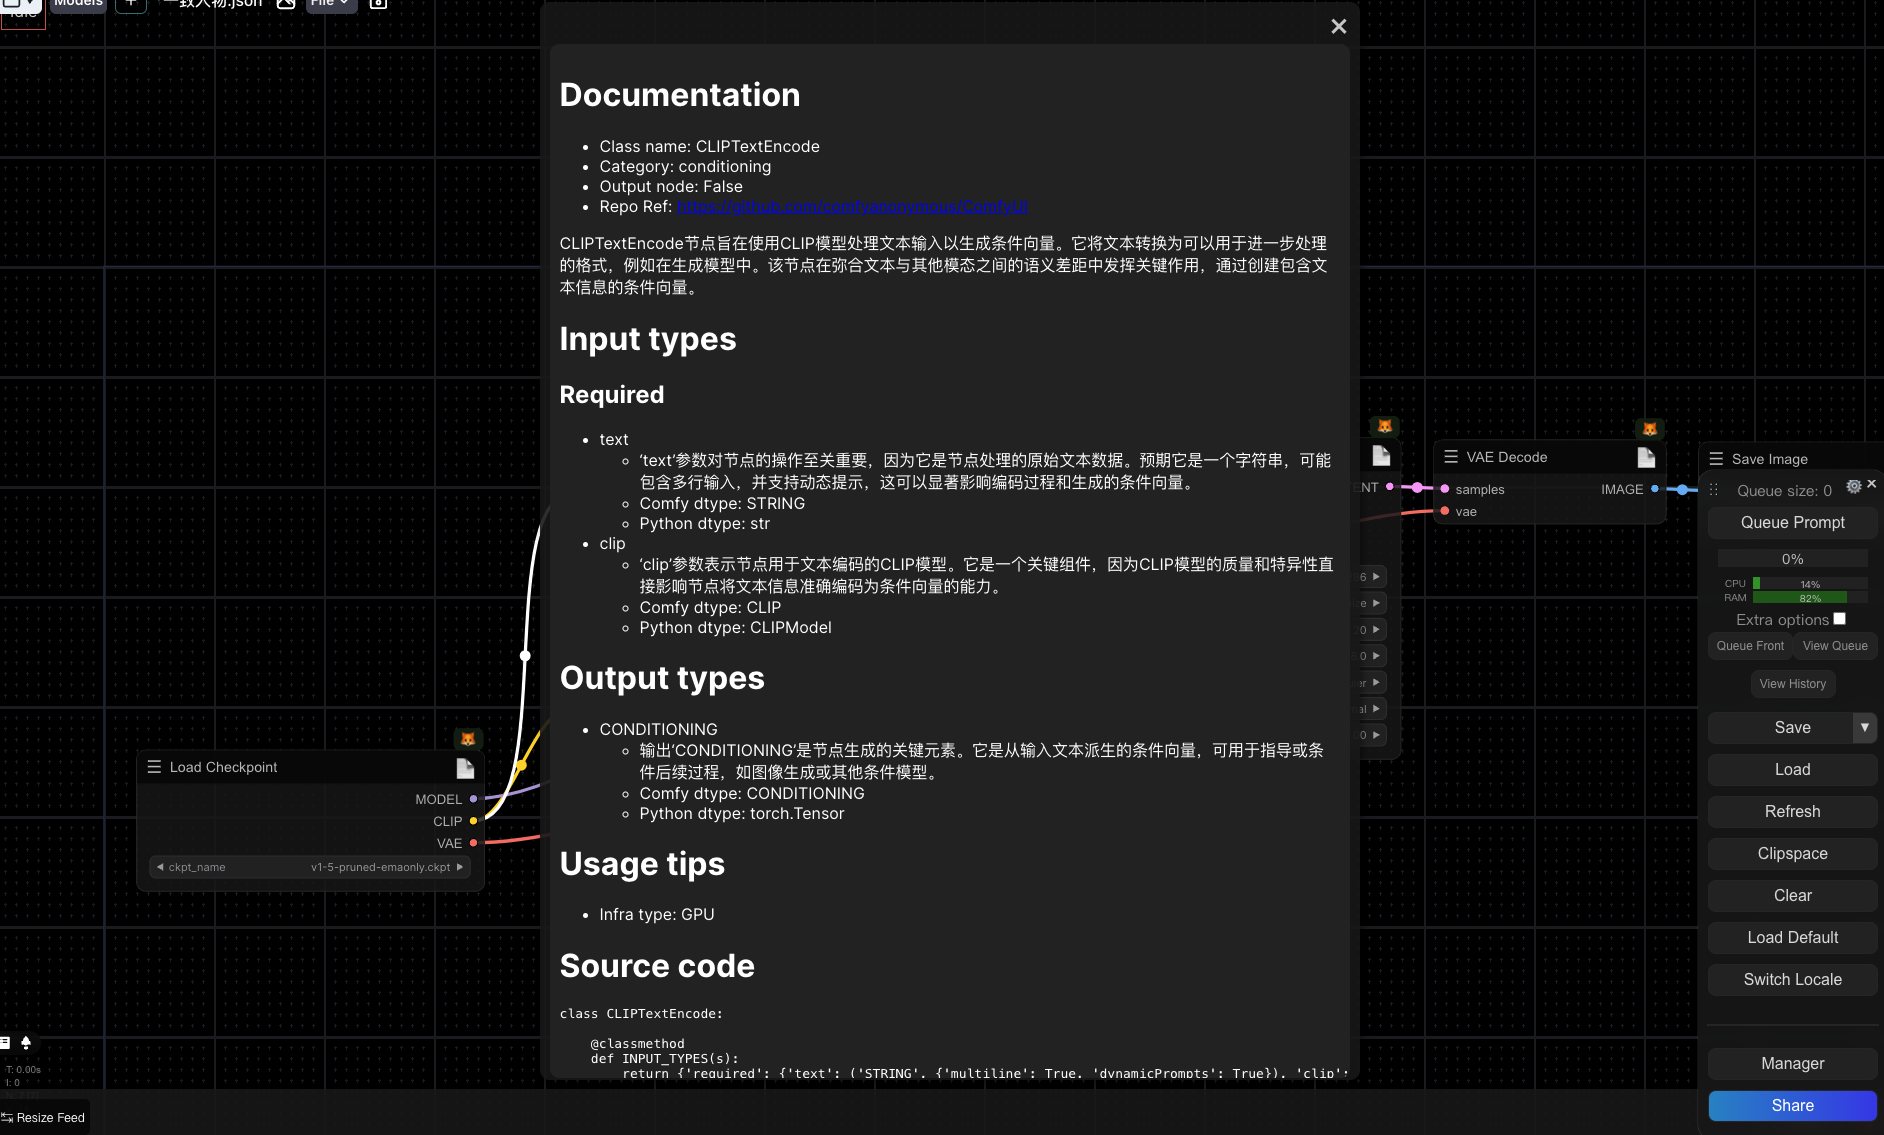1884x1135 pixels.
Task: Click the Load button
Action: (x=1792, y=770)
